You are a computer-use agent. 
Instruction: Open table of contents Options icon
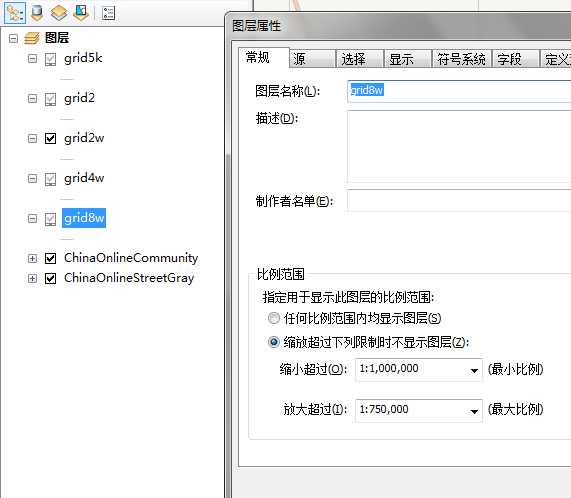[x=109, y=13]
